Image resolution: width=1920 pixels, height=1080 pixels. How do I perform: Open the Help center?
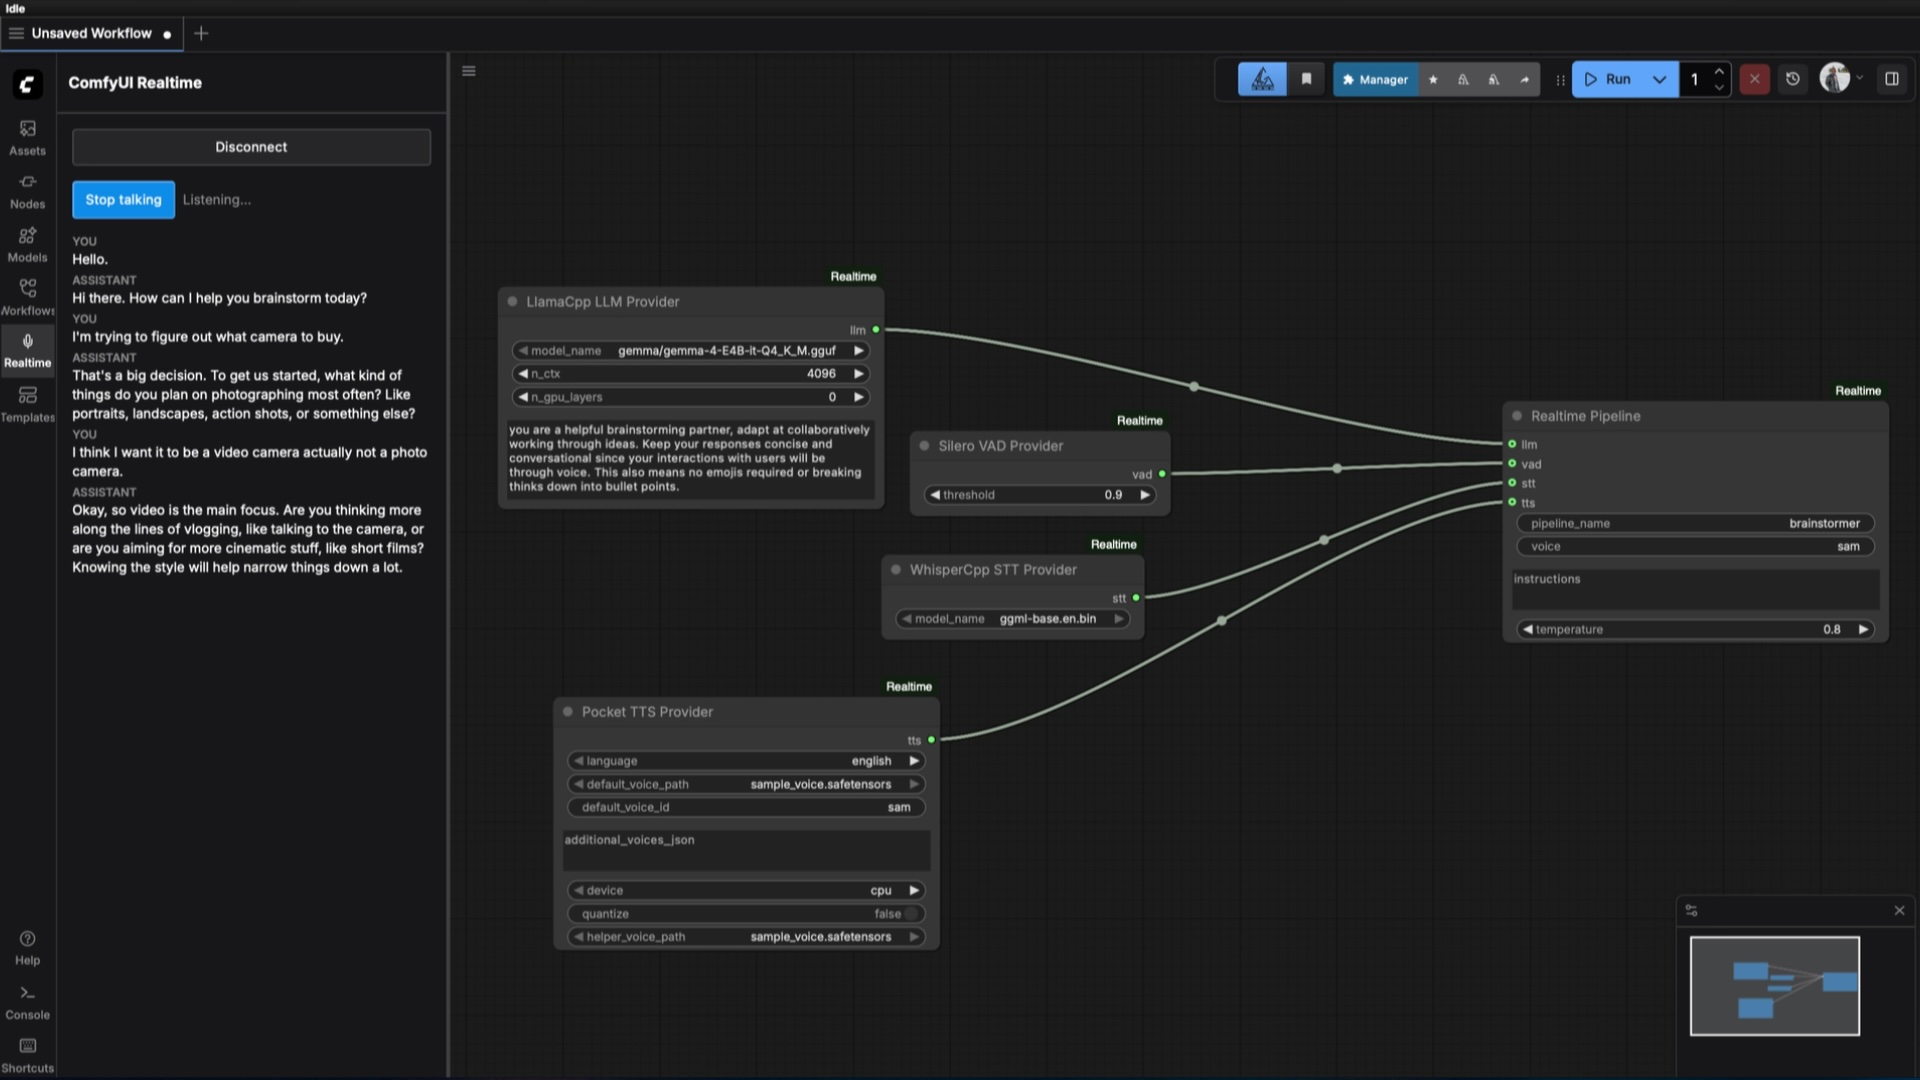tap(27, 948)
